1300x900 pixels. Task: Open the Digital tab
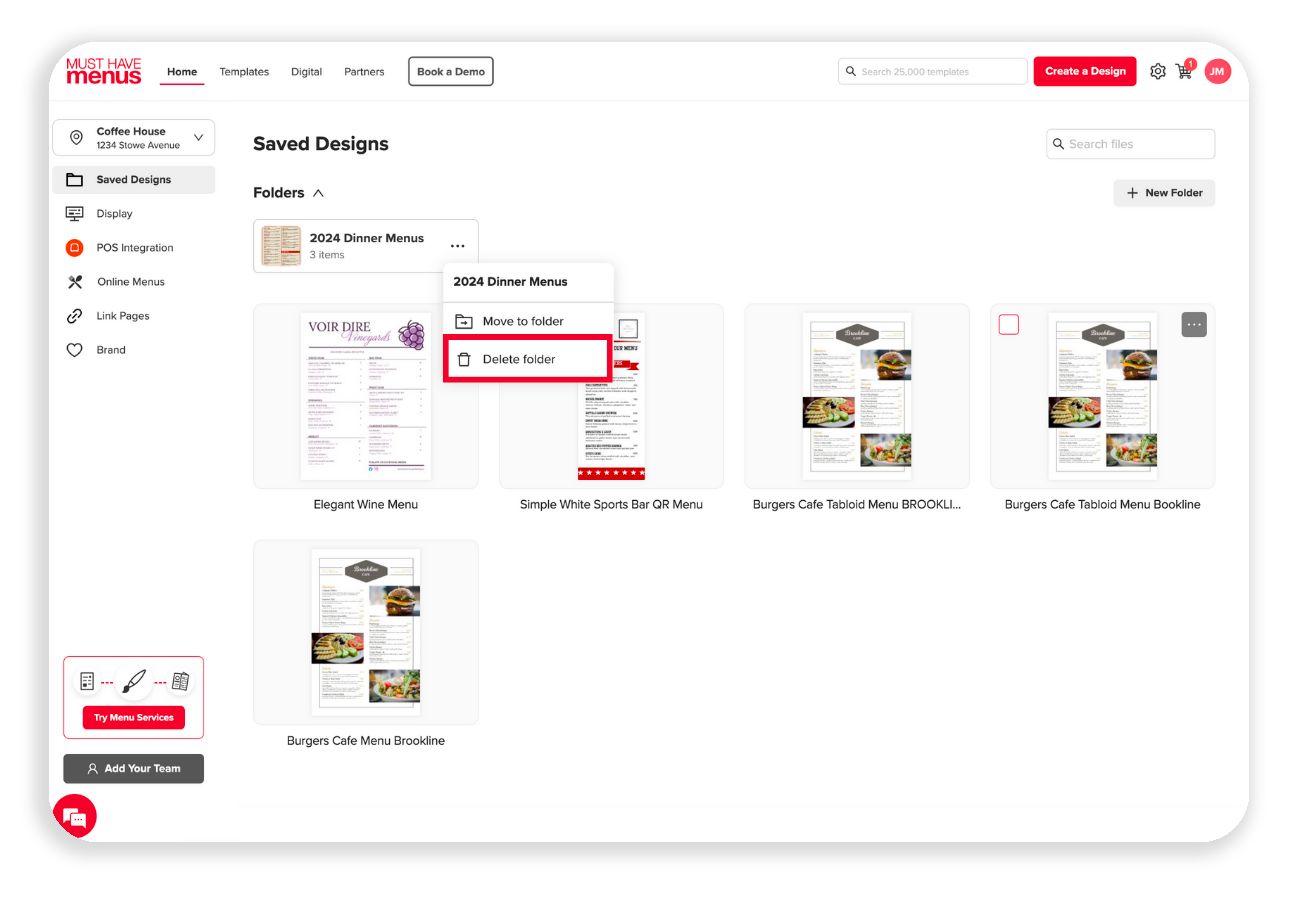click(x=306, y=72)
